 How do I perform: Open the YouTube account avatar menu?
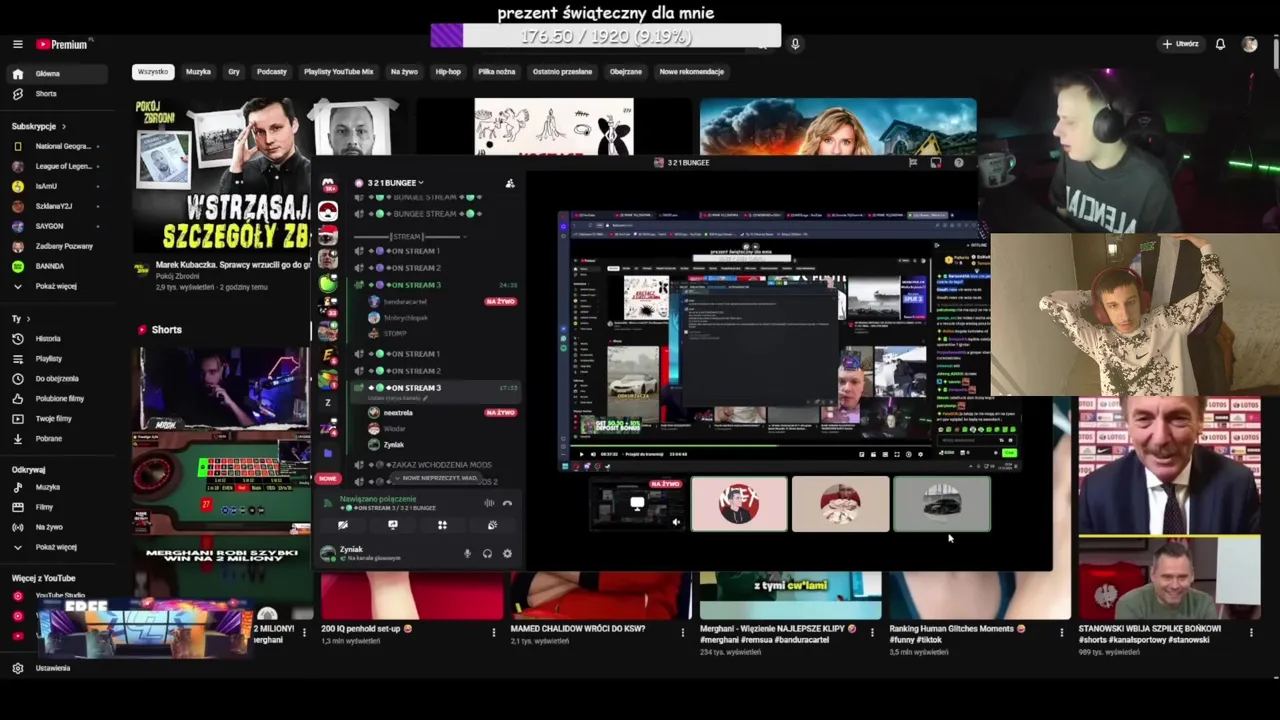[x=1249, y=44]
